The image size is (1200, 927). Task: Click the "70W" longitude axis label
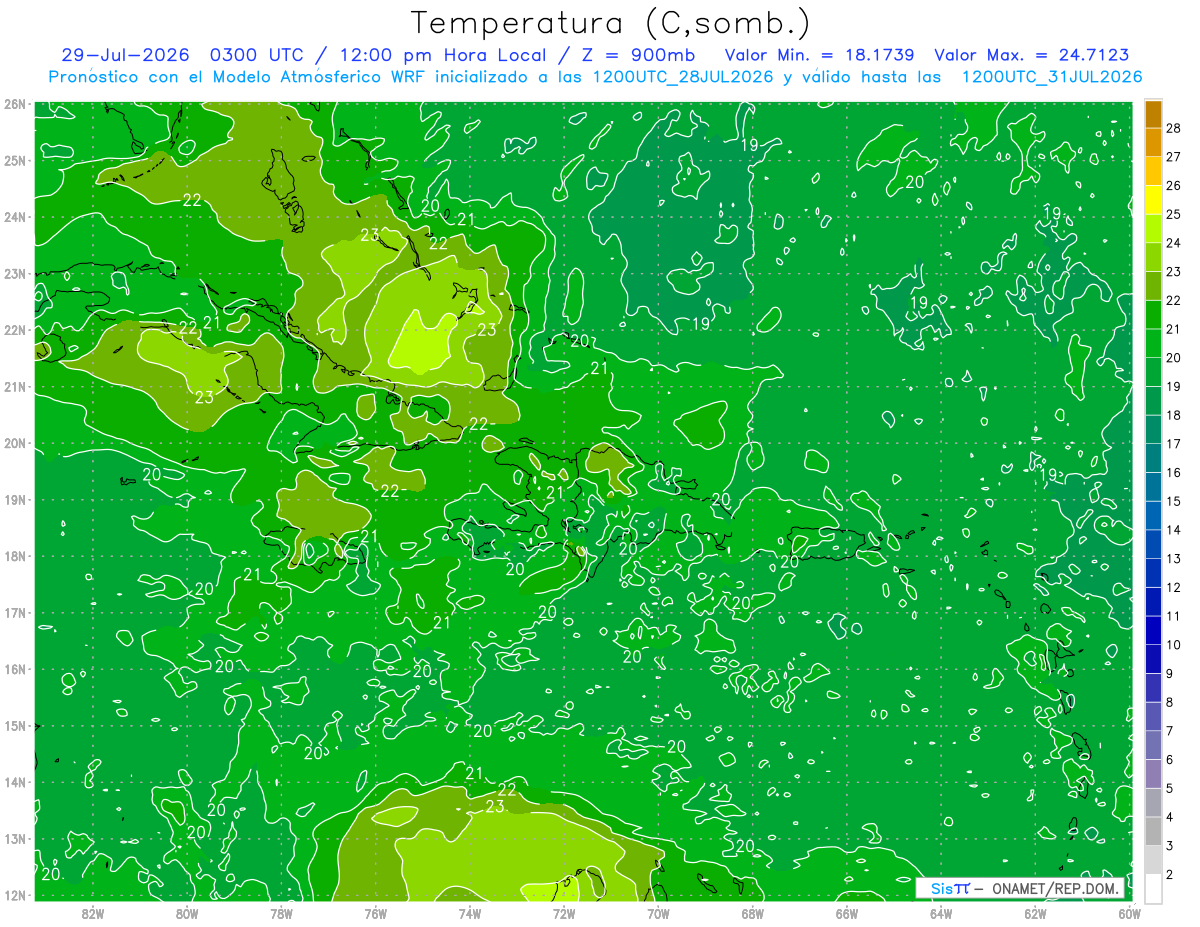click(658, 913)
